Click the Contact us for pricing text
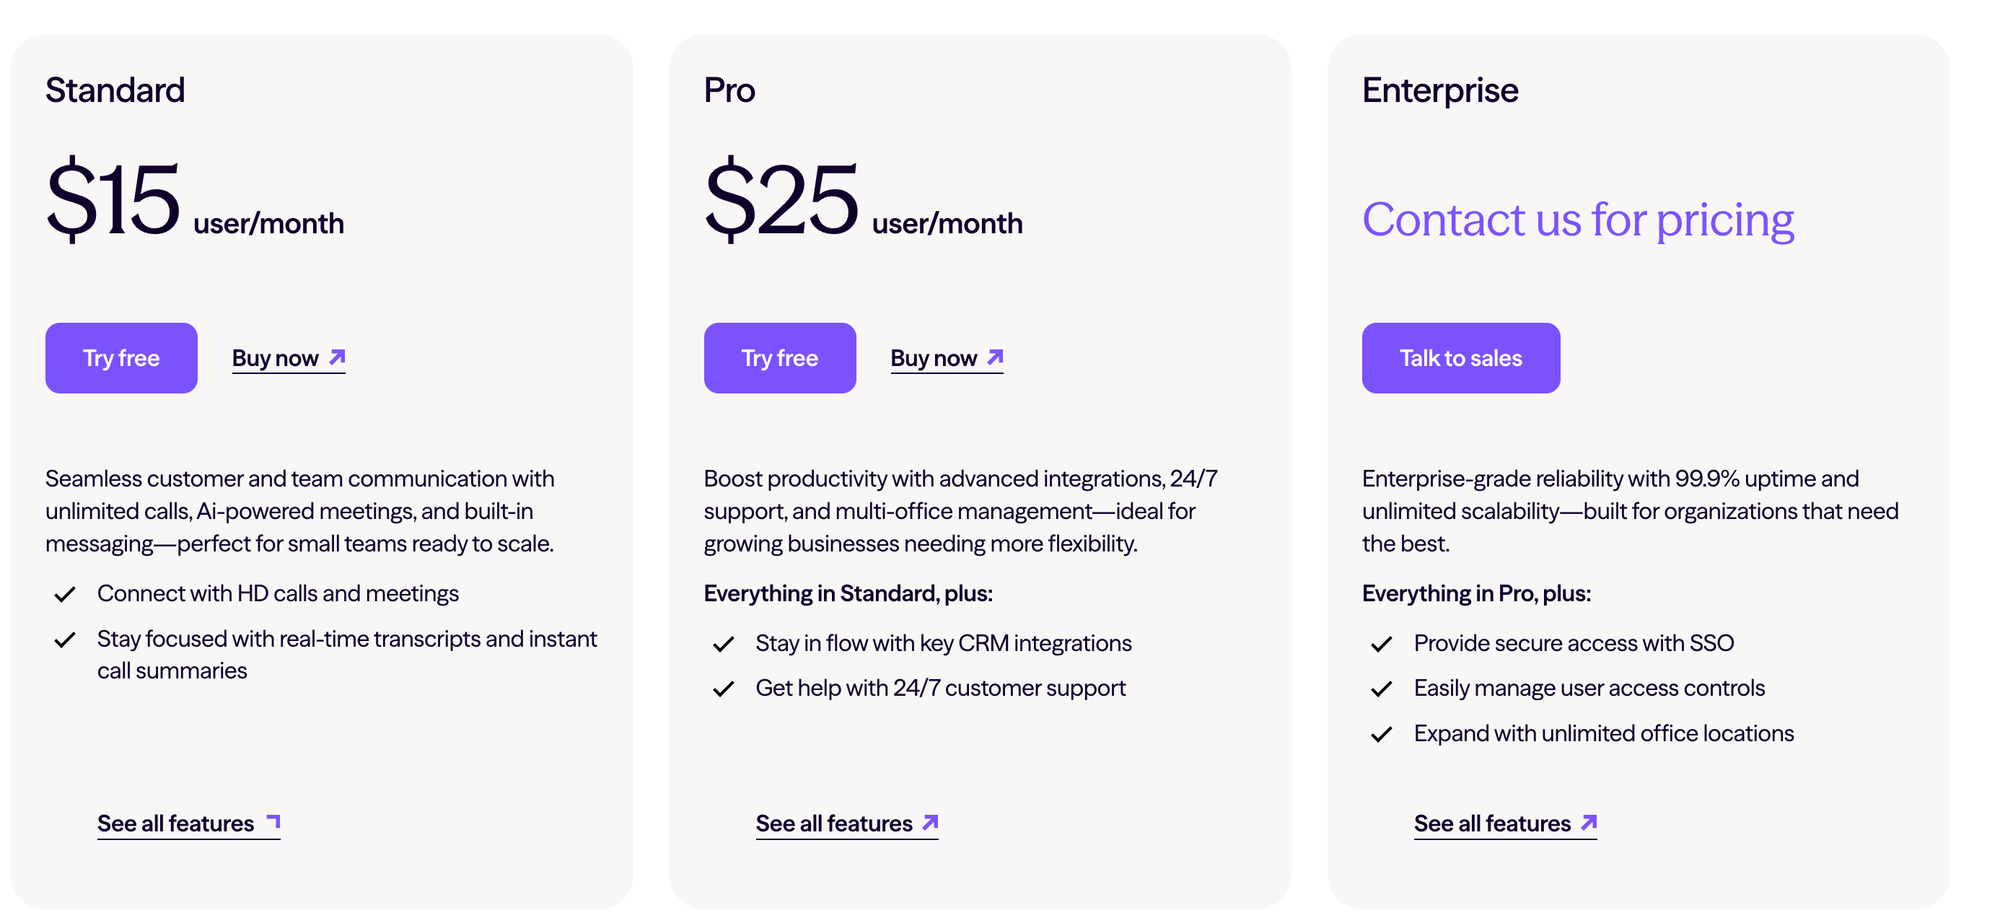The image size is (2000, 924). pos(1578,220)
